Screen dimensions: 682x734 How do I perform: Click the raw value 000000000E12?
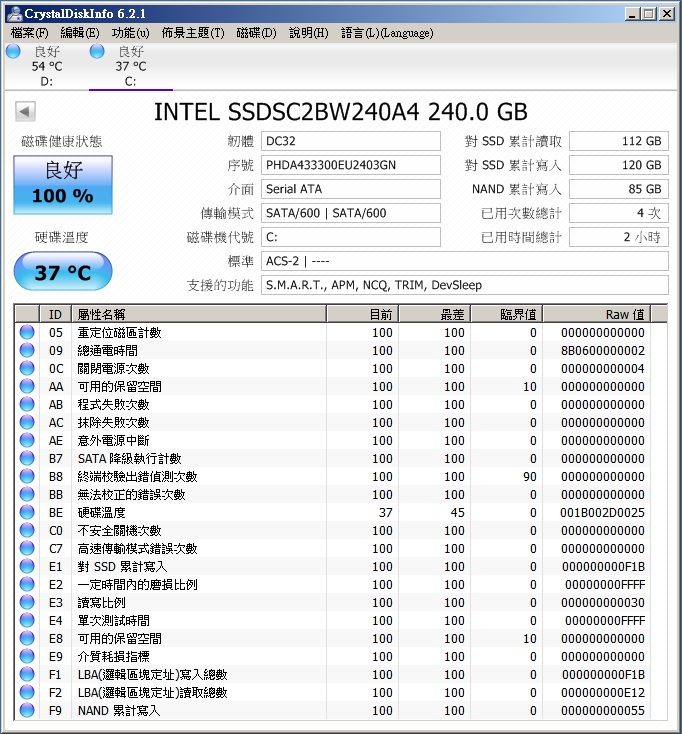tap(603, 693)
